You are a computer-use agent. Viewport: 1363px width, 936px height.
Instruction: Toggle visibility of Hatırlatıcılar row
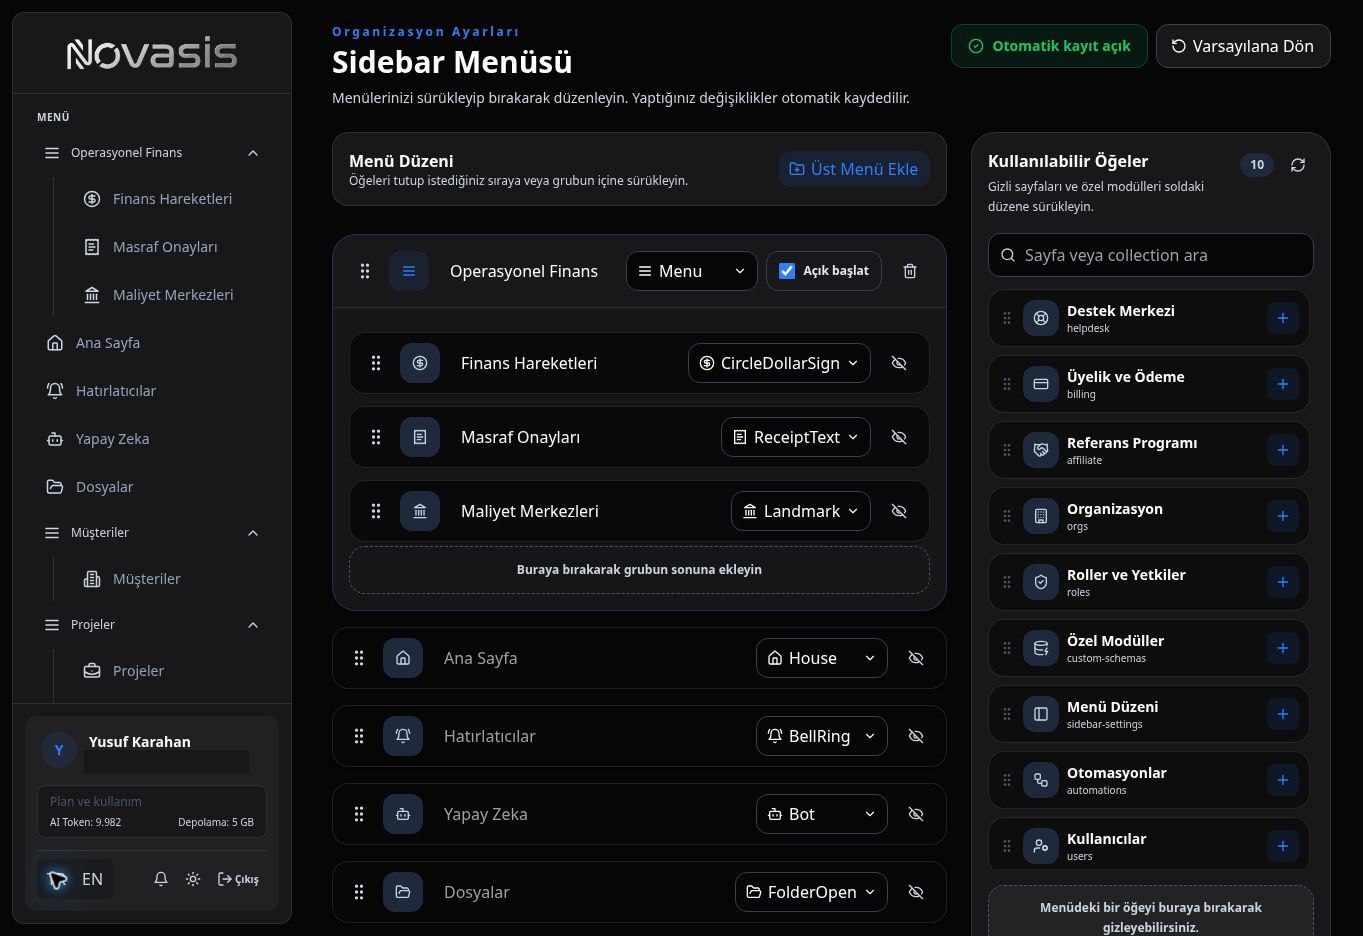[915, 736]
